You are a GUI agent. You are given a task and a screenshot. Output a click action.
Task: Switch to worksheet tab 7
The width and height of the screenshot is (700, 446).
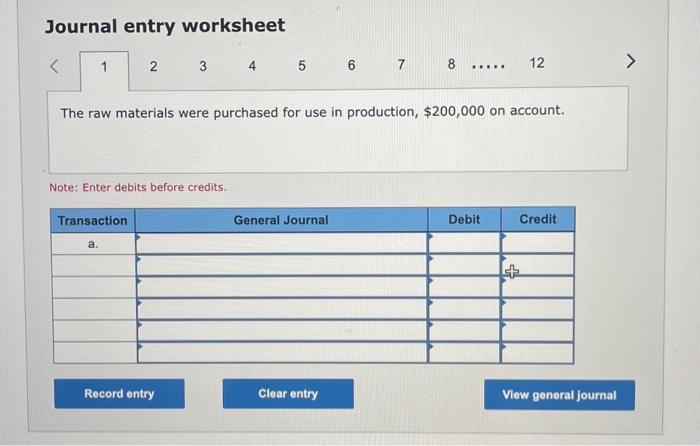tap(401, 65)
